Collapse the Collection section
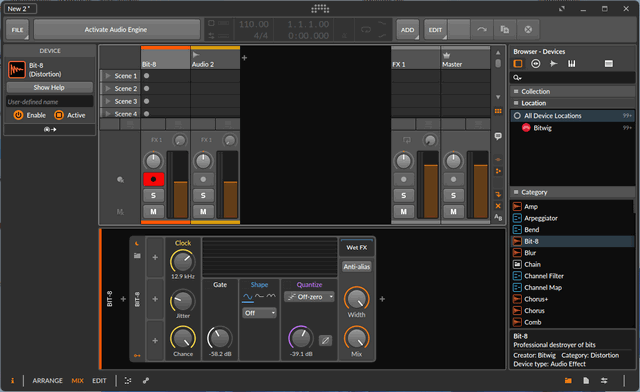This screenshot has width=640, height=392. [573, 91]
